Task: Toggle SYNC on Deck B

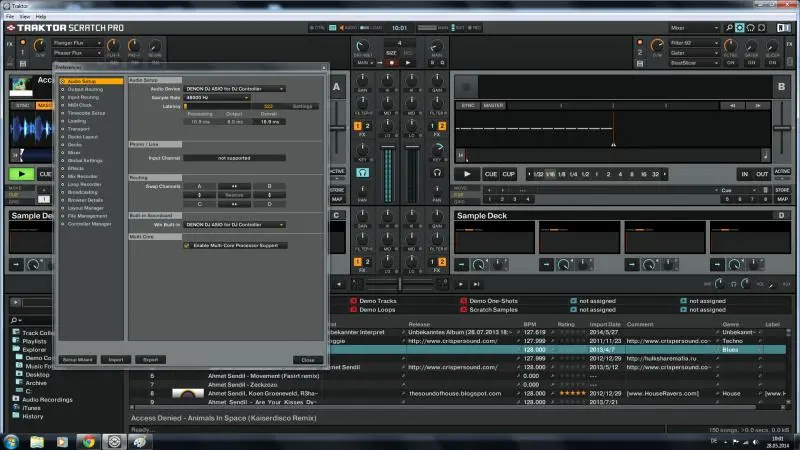Action: 468,105
